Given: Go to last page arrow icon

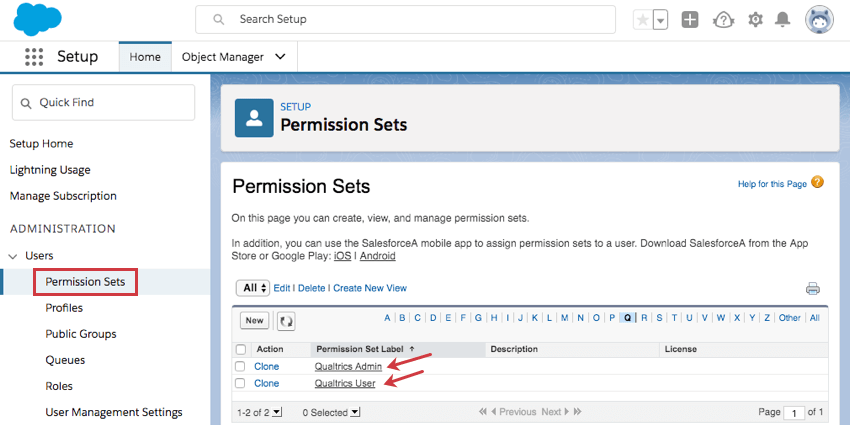Looking at the screenshot, I should click(x=577, y=412).
